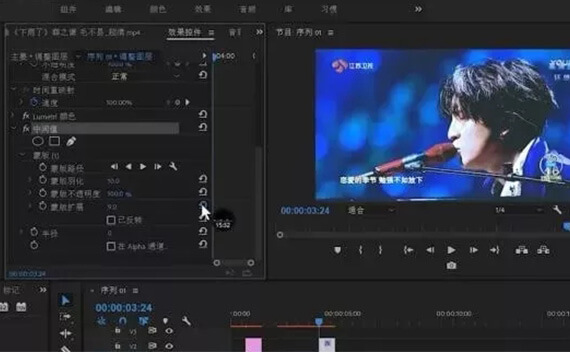Image resolution: width=570 pixels, height=360 pixels.
Task: Open the blend mode 正常 dropdown
Action: tap(145, 76)
